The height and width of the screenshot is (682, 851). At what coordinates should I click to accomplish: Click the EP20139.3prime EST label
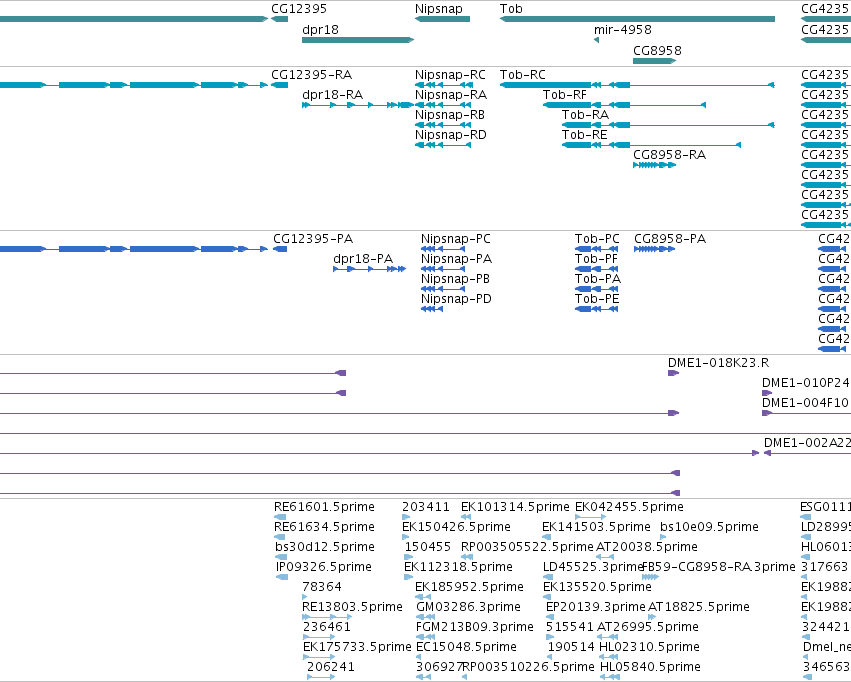click(x=596, y=607)
